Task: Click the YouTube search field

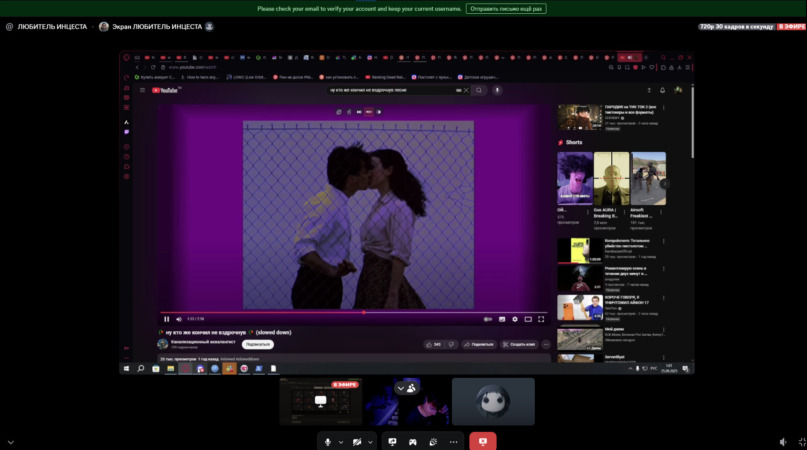Action: point(392,90)
